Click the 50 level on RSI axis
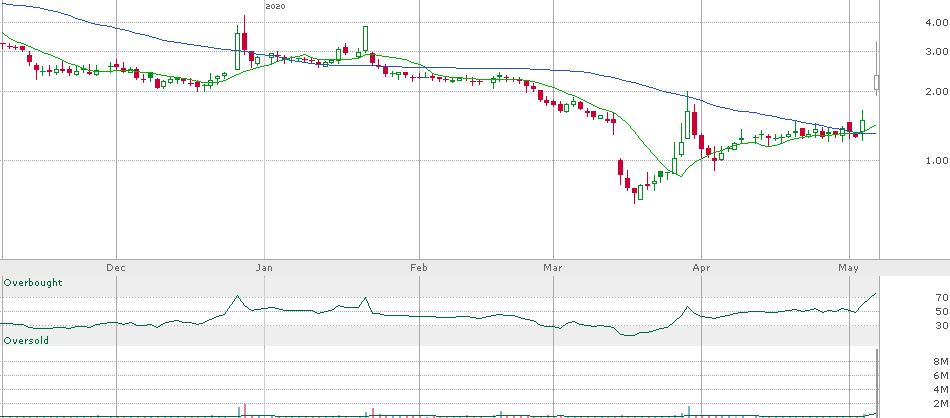The width and height of the screenshot is (950, 418). 941,311
